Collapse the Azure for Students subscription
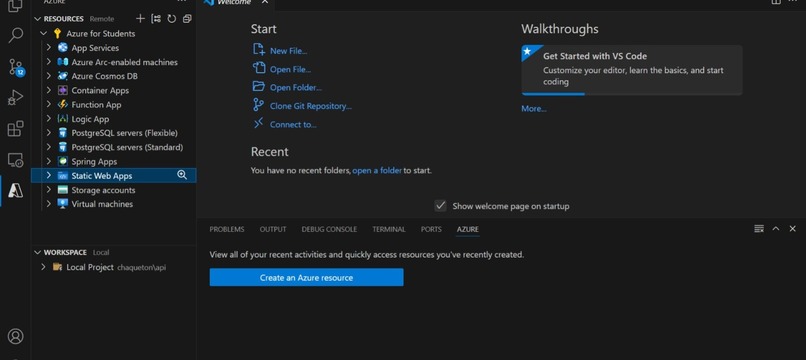806x360 pixels. coord(44,33)
